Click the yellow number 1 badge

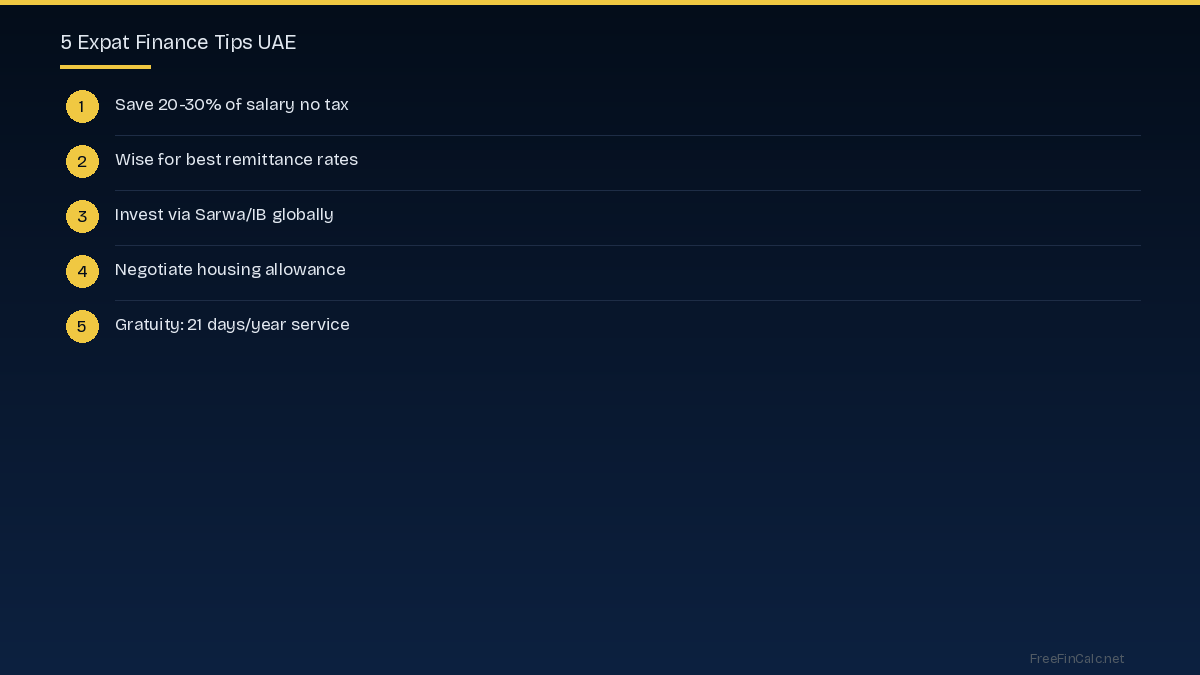point(82,106)
